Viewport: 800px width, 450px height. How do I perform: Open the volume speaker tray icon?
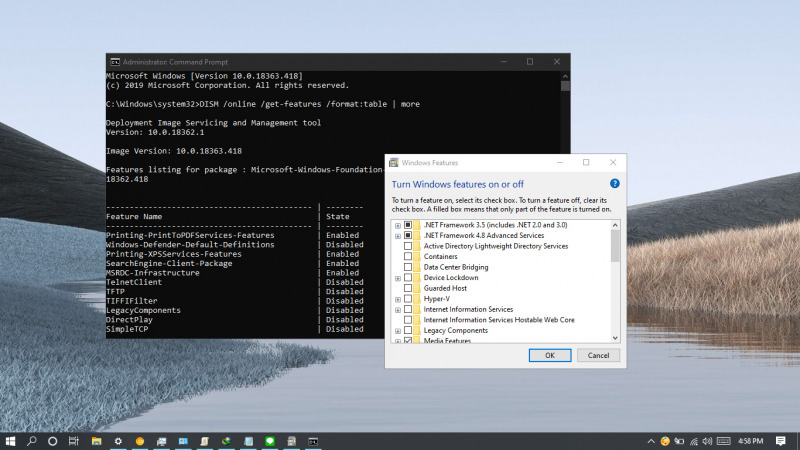(707, 441)
